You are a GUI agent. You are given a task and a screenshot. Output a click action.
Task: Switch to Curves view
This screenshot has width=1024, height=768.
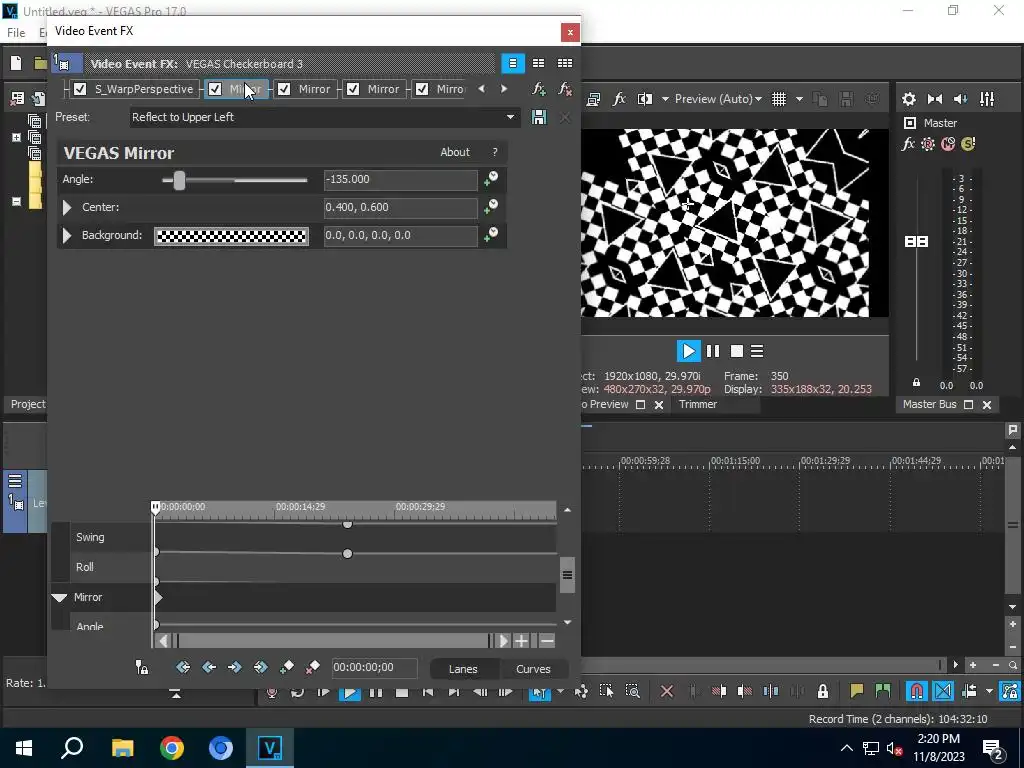pyautogui.click(x=533, y=669)
